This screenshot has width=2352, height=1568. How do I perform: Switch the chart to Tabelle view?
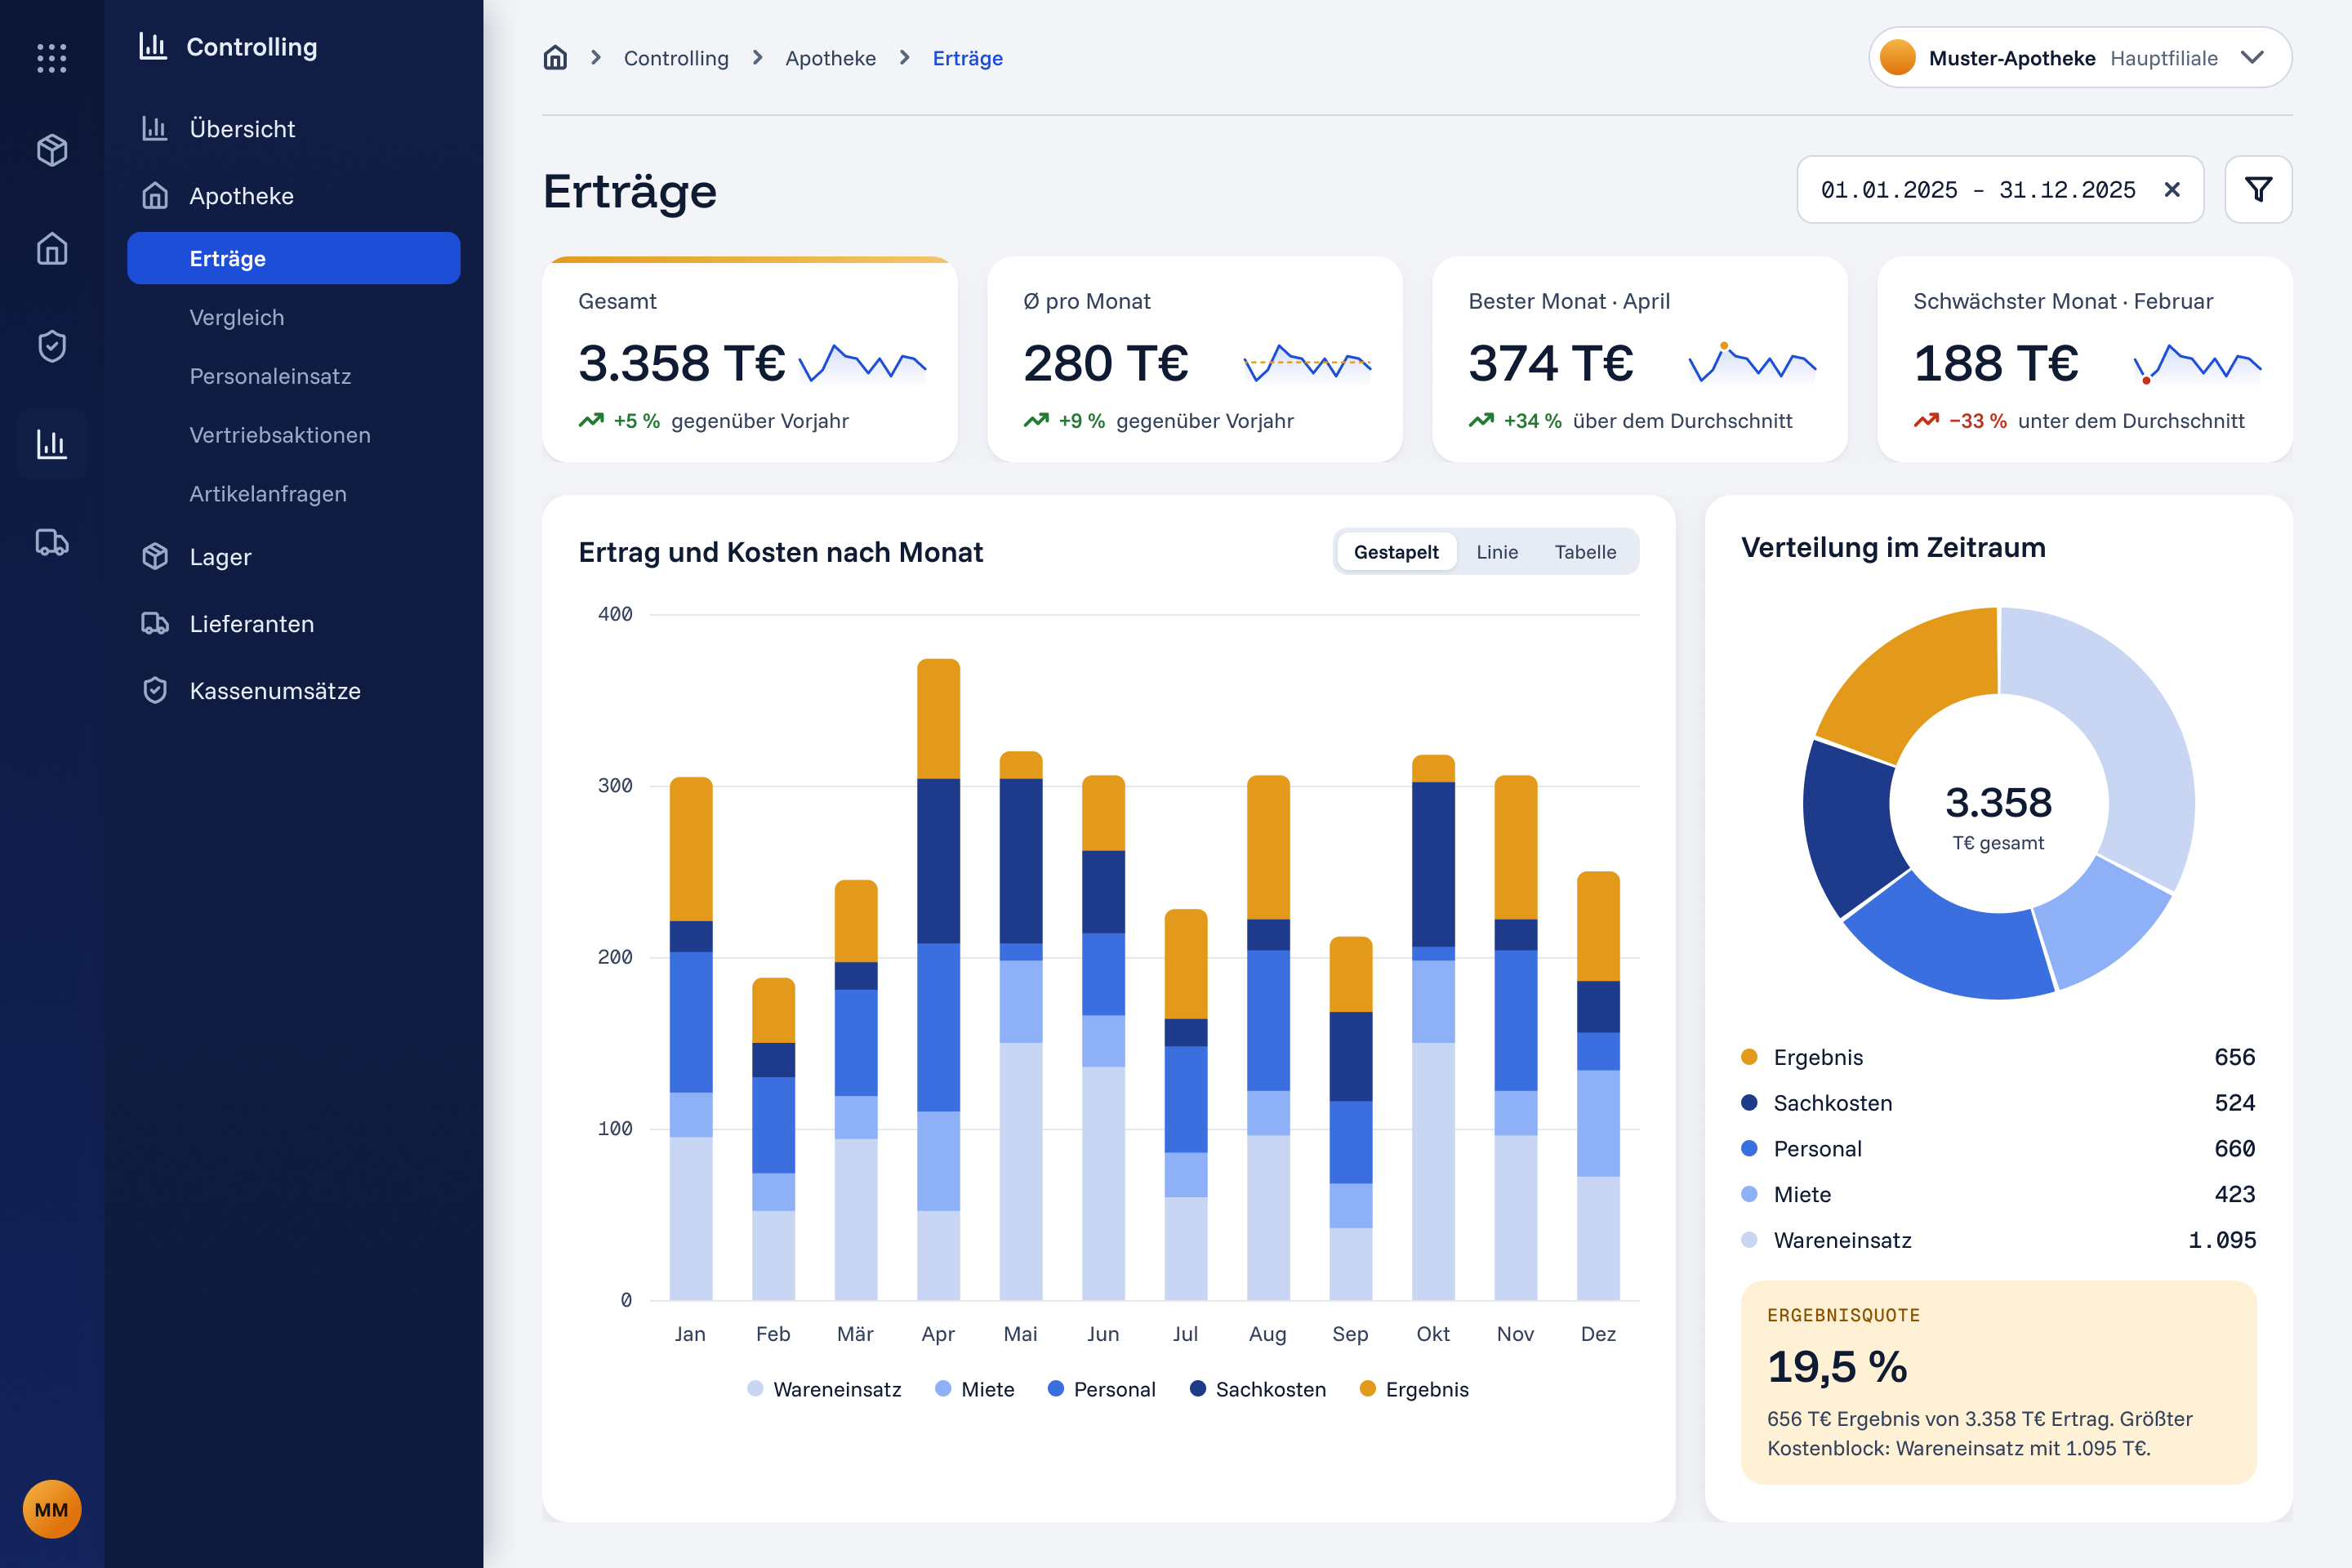[1585, 552]
